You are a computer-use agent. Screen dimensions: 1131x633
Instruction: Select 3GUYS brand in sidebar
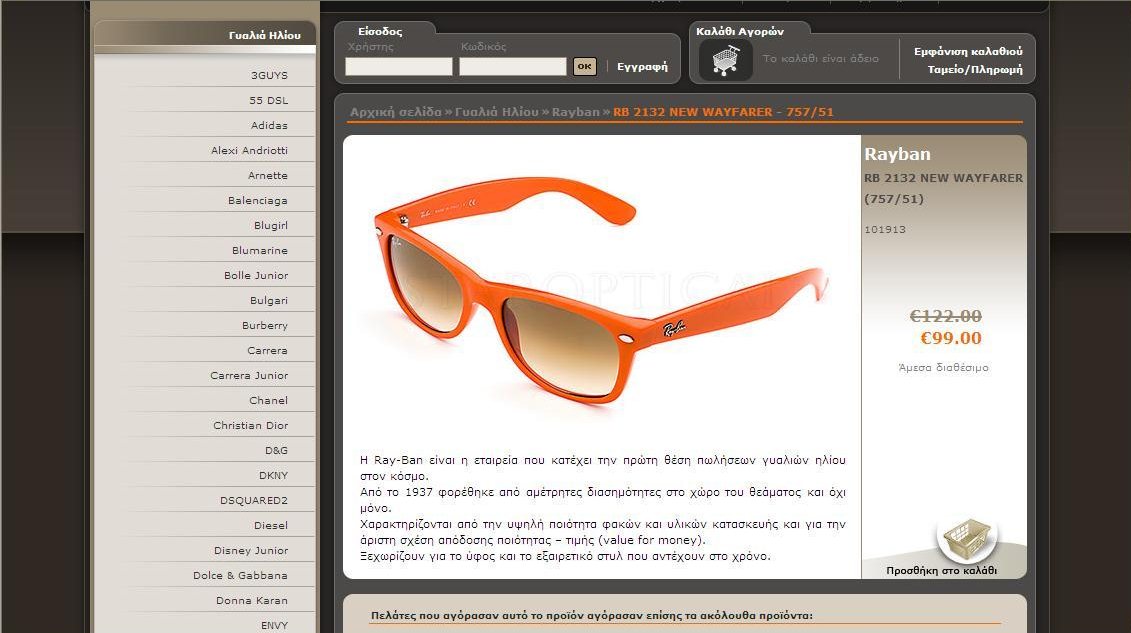(x=269, y=76)
